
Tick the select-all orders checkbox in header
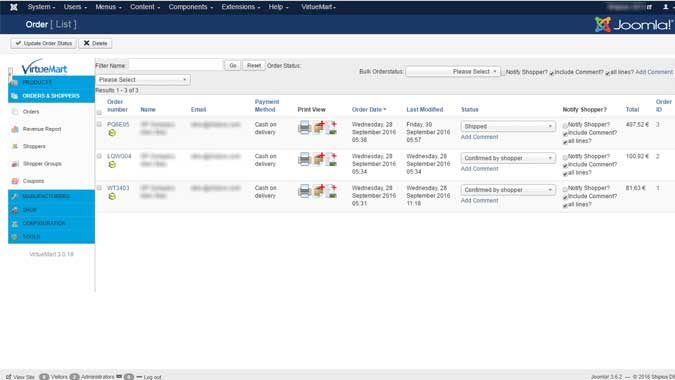(x=99, y=113)
